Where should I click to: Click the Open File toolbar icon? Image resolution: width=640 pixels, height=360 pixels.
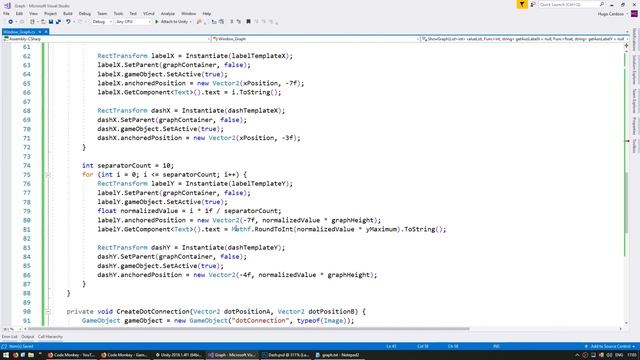(43, 22)
